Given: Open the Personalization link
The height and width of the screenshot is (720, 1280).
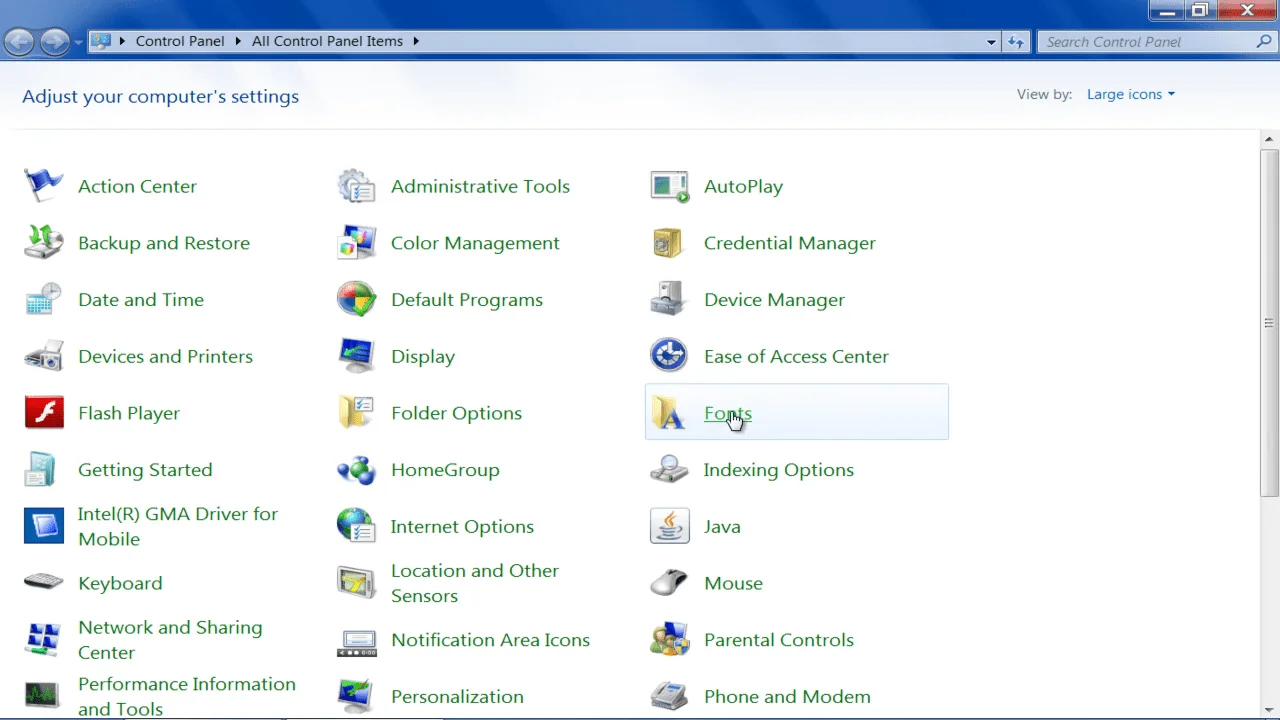Looking at the screenshot, I should pos(457,696).
